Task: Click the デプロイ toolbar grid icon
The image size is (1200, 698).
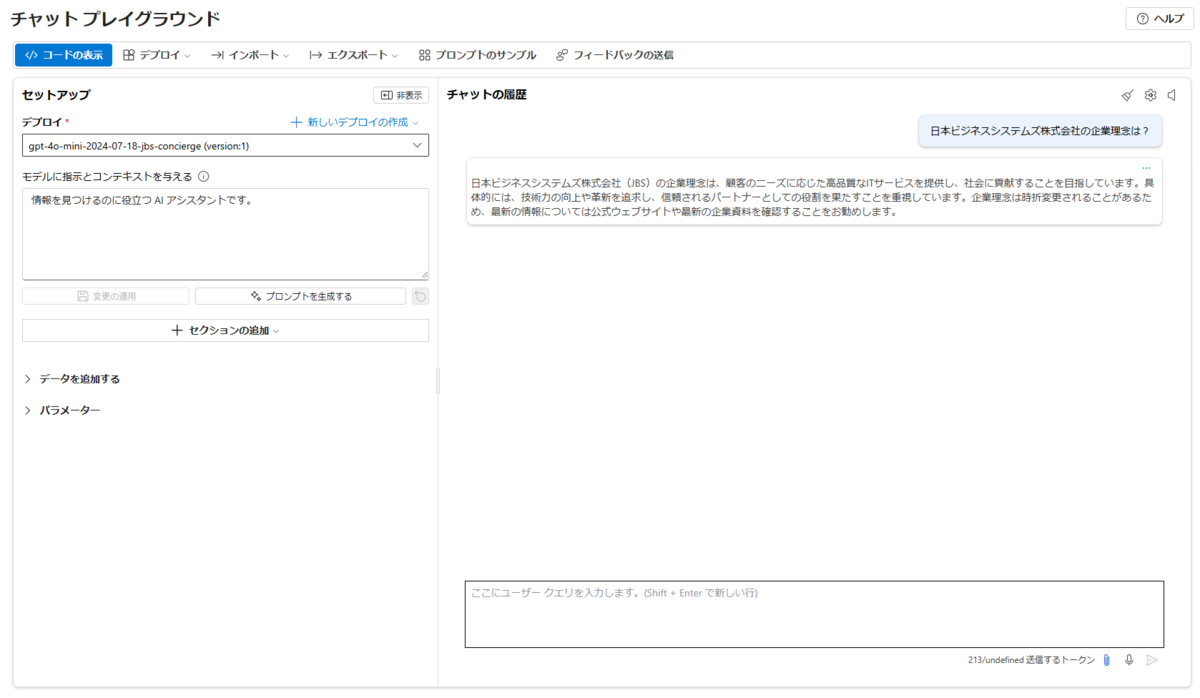Action: coord(129,55)
